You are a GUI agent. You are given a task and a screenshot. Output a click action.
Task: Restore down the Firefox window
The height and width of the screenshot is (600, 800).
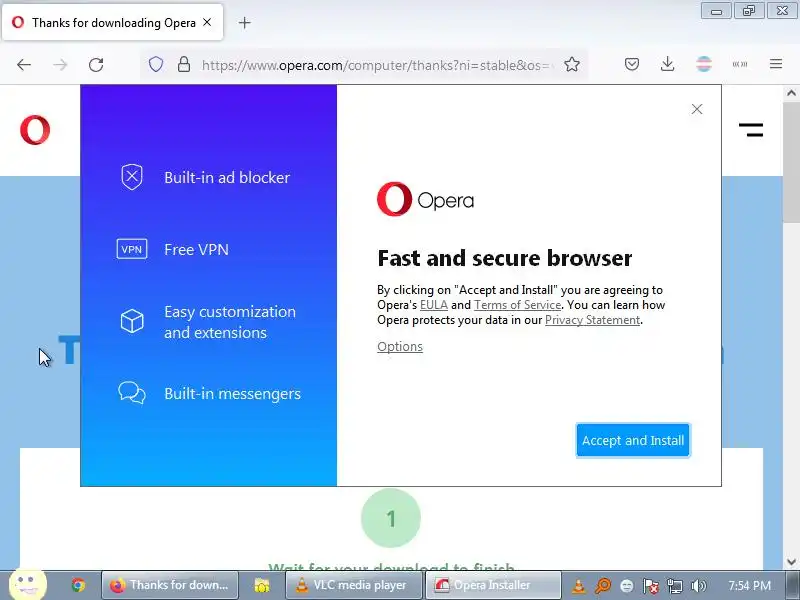[749, 11]
